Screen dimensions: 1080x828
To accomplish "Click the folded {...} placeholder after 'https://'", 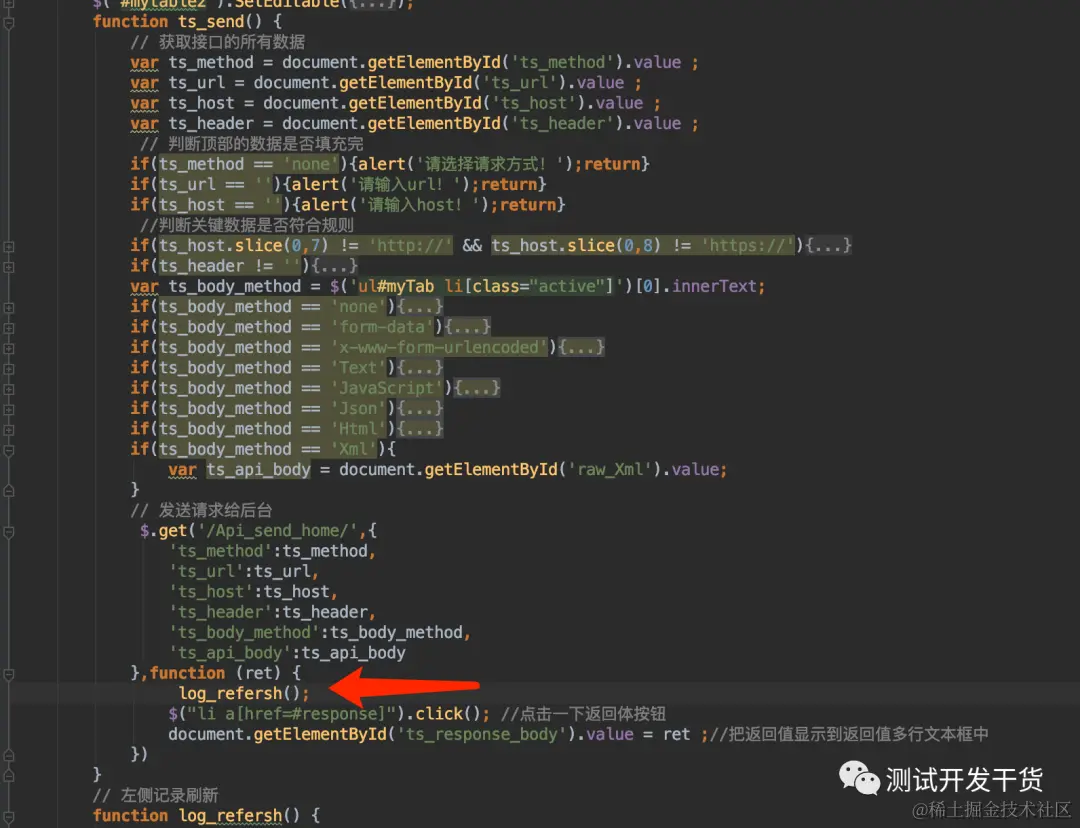I will [828, 245].
